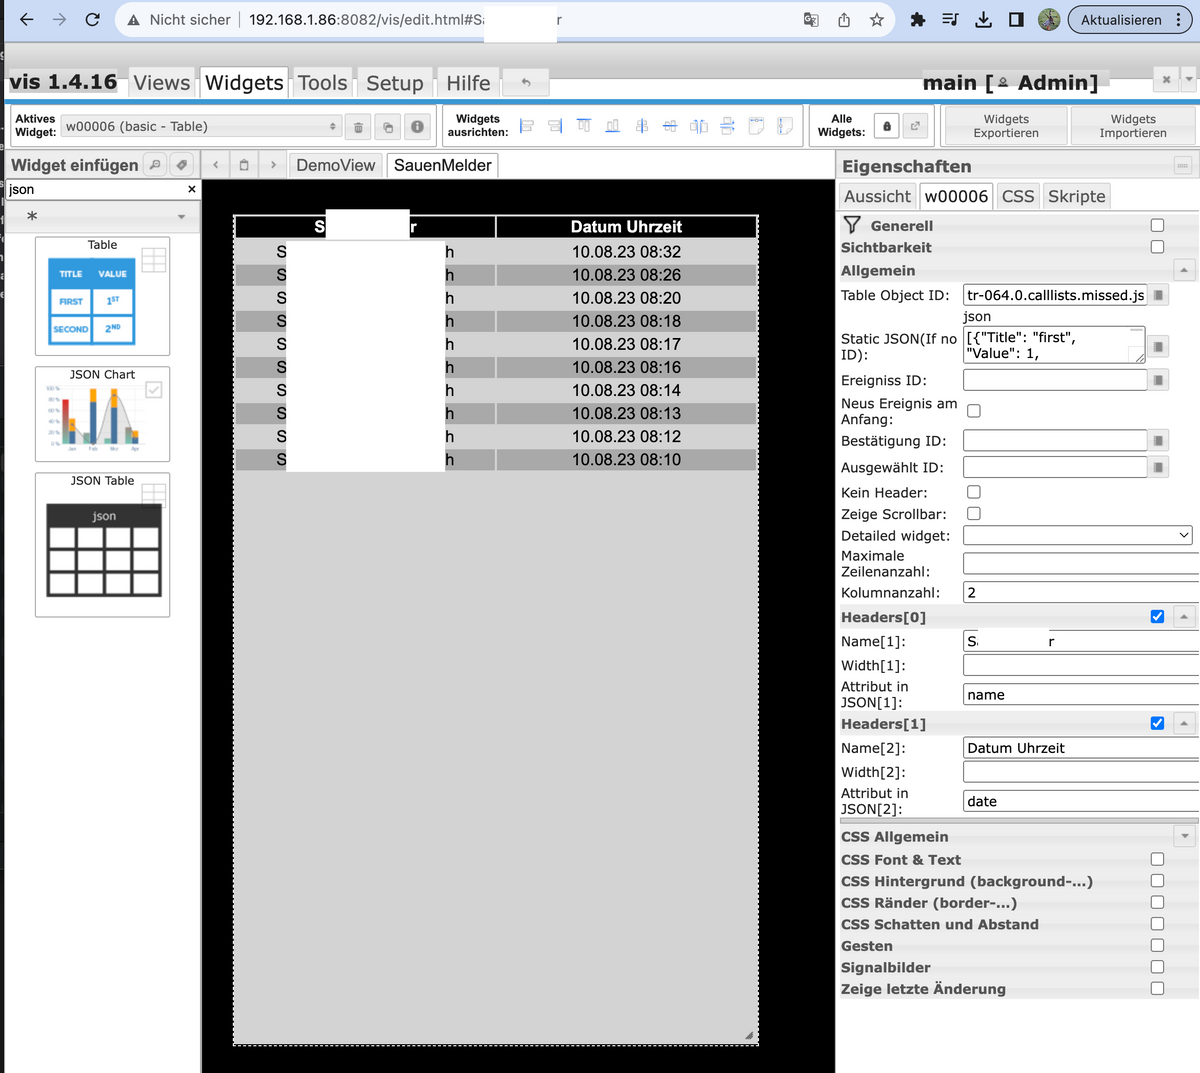Enable CSS Font & Text checkbox

point(1157,859)
